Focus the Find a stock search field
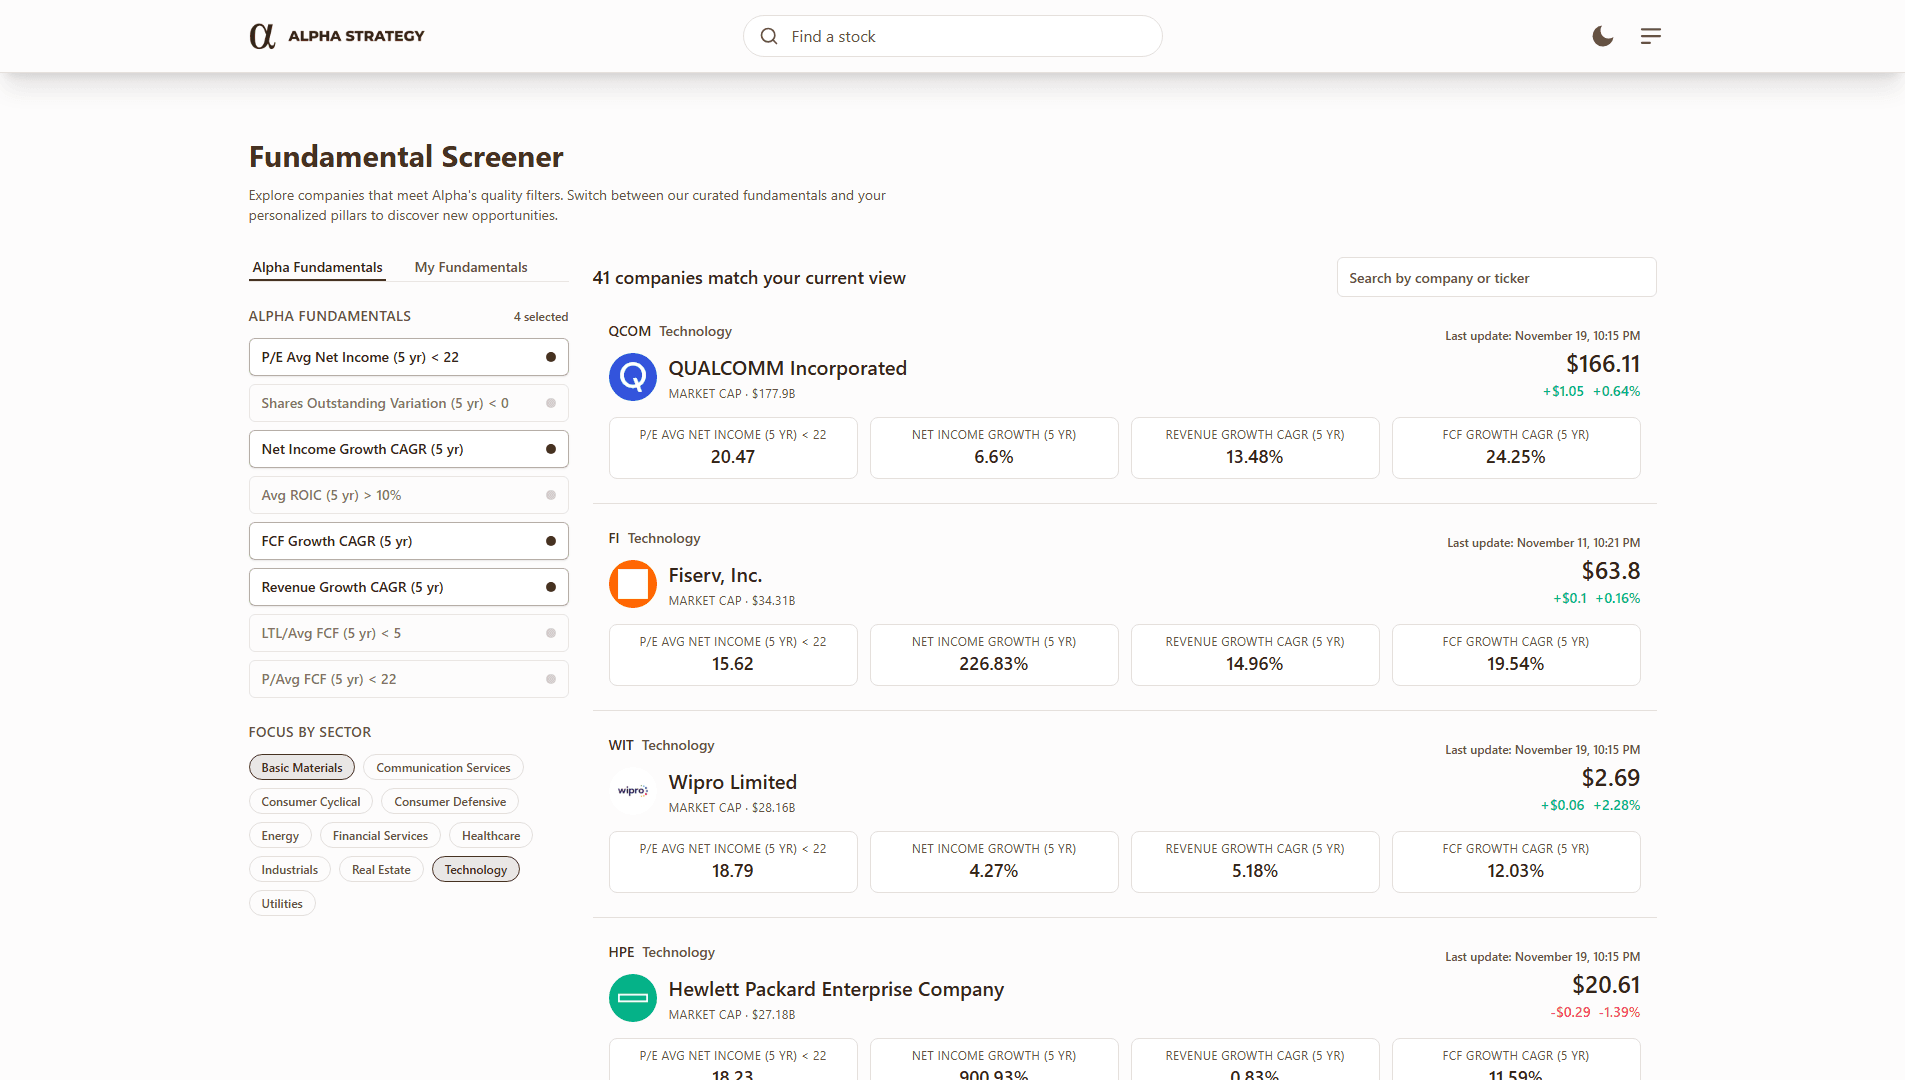This screenshot has width=1905, height=1080. point(965,36)
